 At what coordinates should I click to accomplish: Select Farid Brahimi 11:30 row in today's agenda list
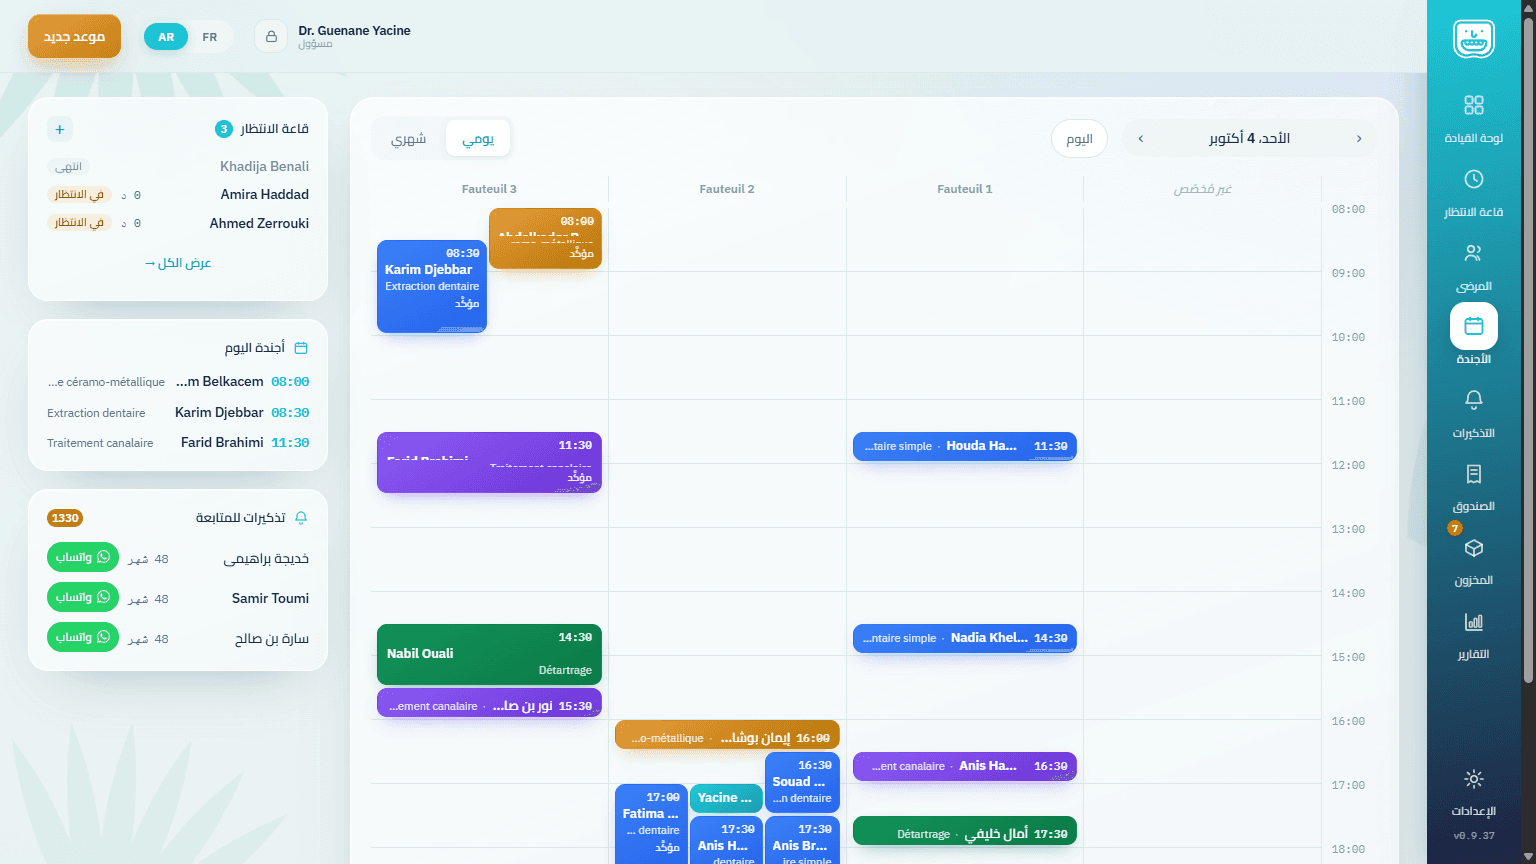click(x=178, y=443)
